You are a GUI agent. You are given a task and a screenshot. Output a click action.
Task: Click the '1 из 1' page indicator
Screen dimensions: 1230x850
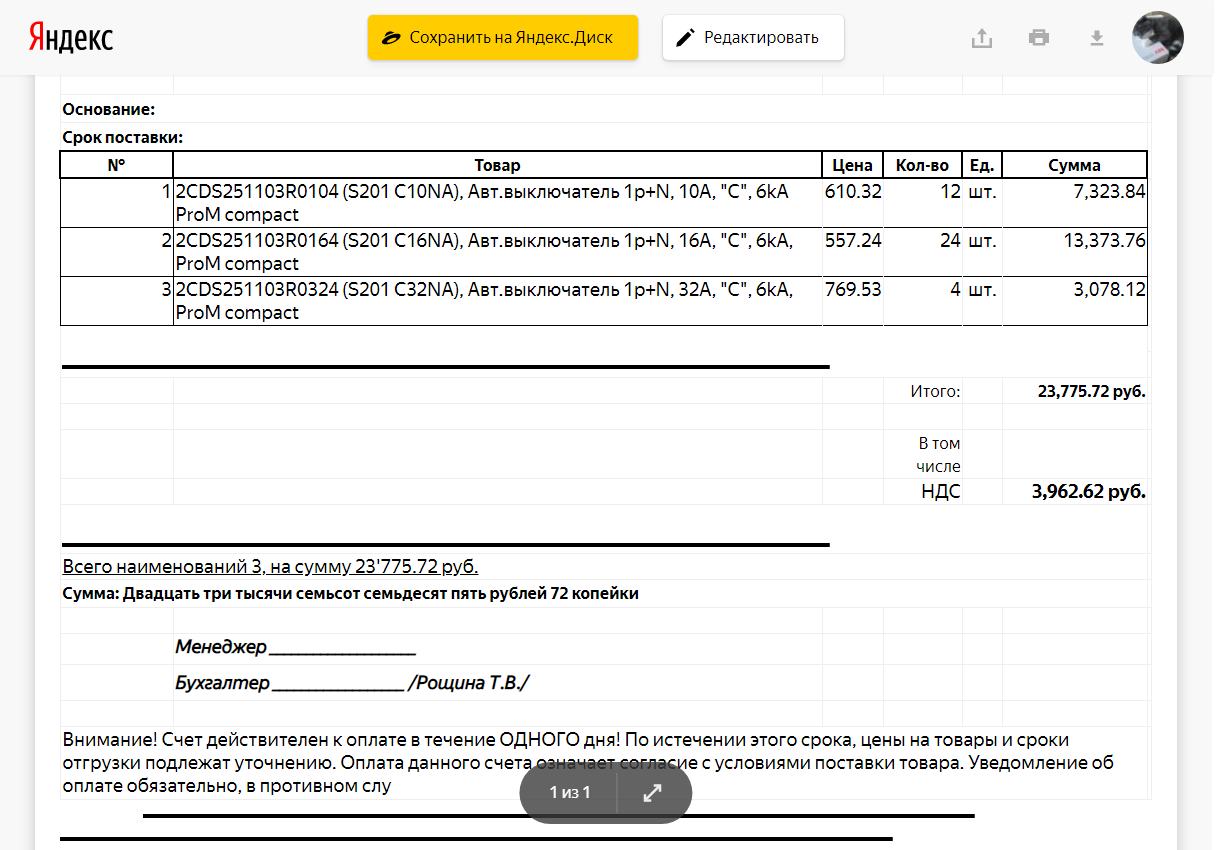pos(570,793)
